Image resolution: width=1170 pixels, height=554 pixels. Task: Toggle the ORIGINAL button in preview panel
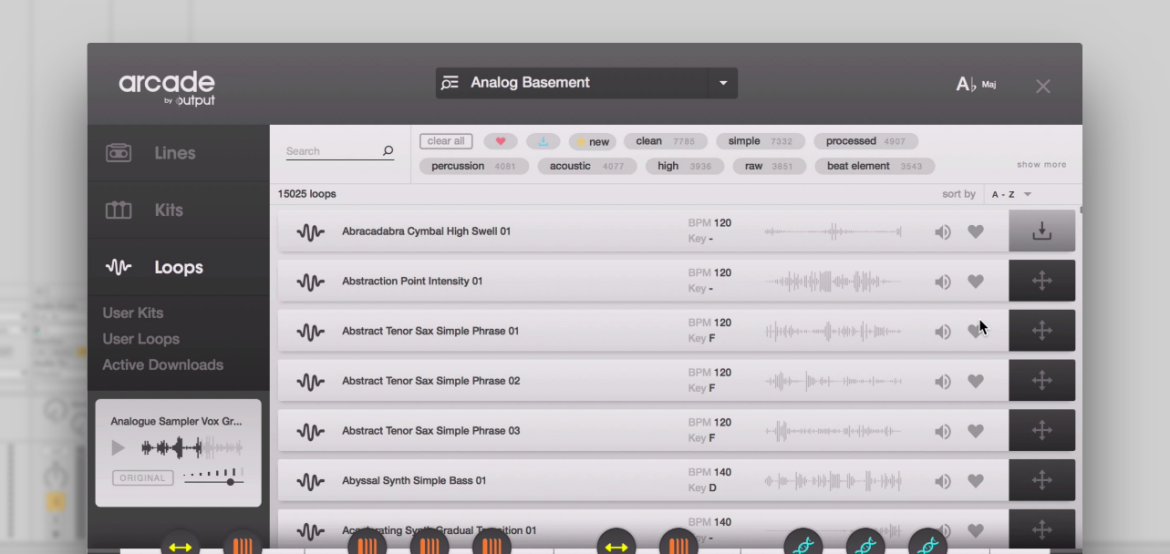click(143, 478)
